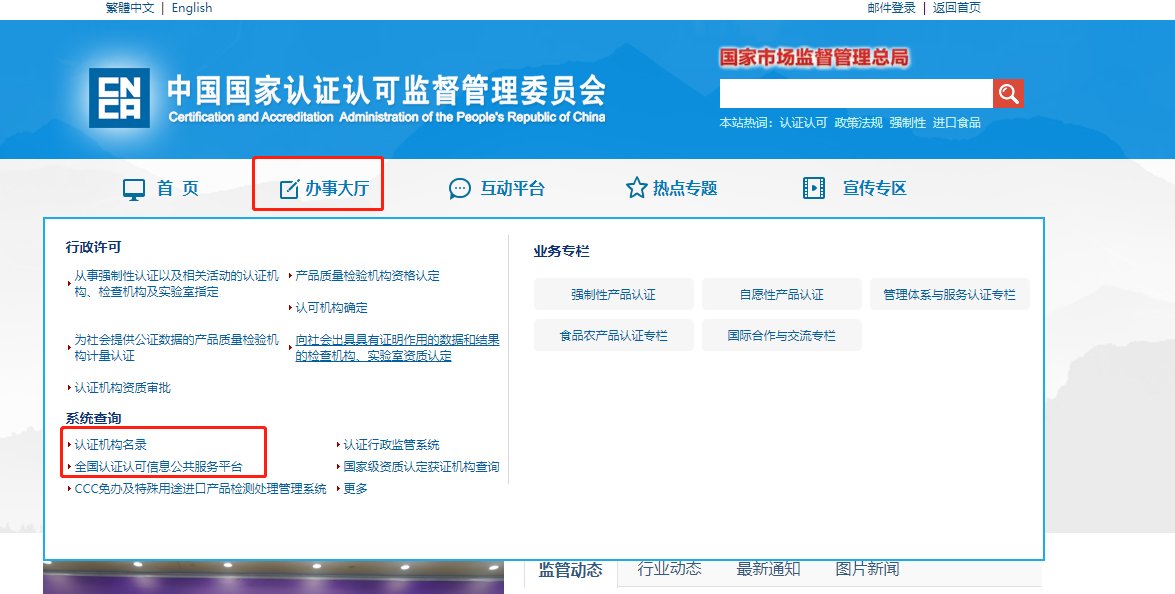Open the 国际合作与交流专栏 section
The width and height of the screenshot is (1175, 594).
(781, 334)
